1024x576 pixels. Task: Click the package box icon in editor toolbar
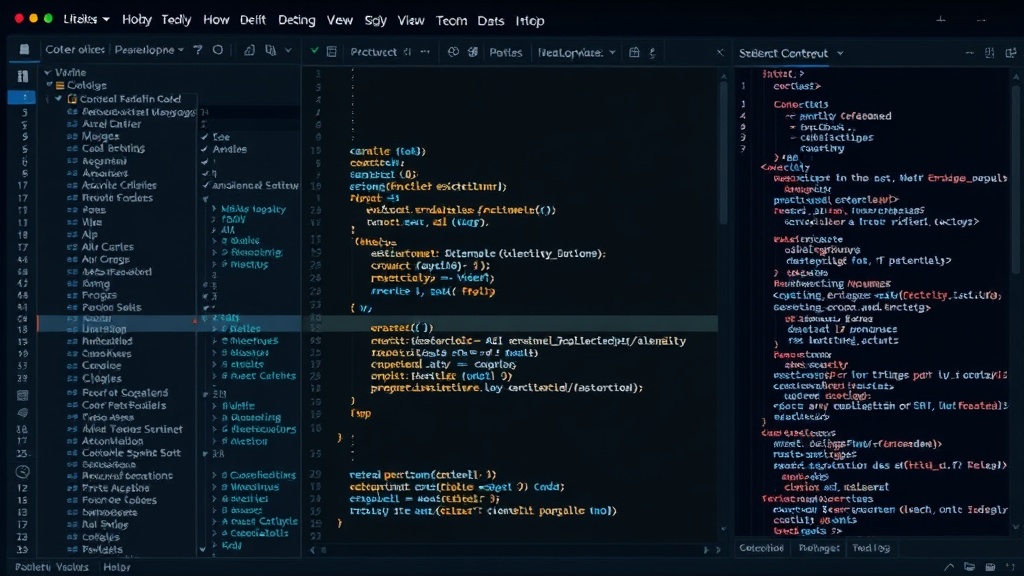[634, 52]
